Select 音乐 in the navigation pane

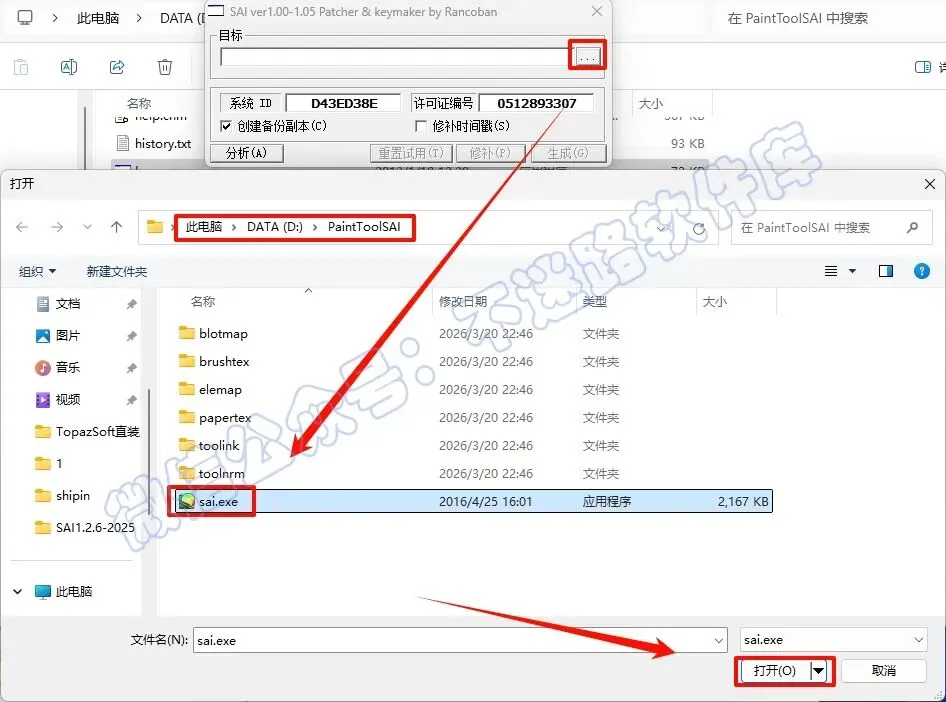coord(68,367)
